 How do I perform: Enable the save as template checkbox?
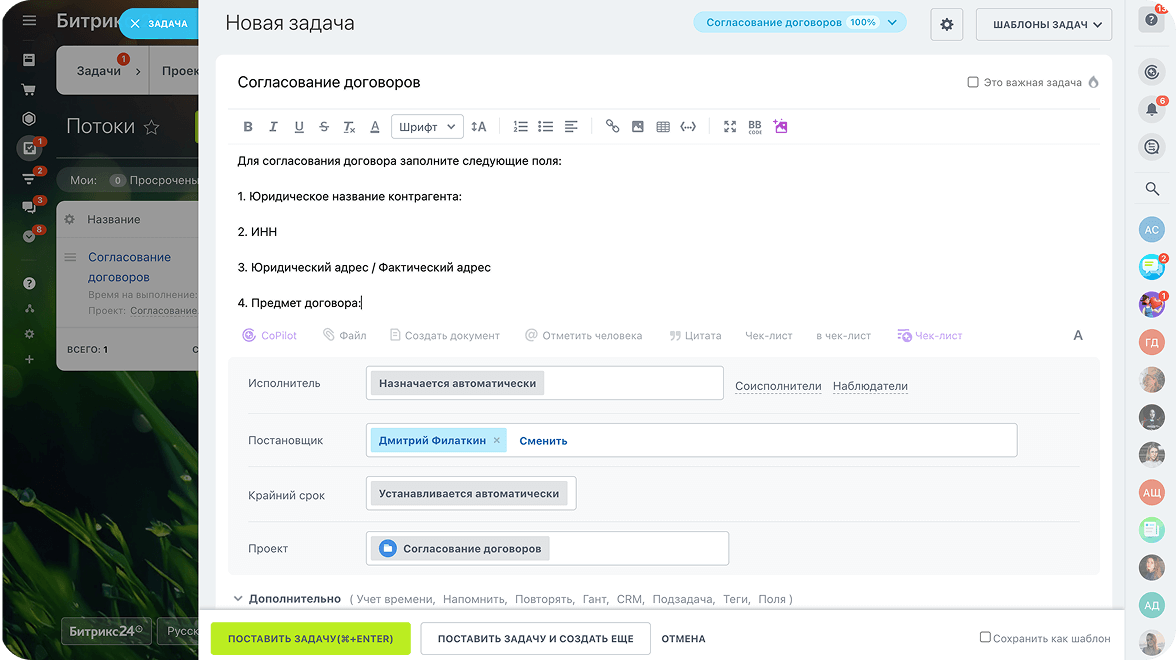tap(985, 638)
